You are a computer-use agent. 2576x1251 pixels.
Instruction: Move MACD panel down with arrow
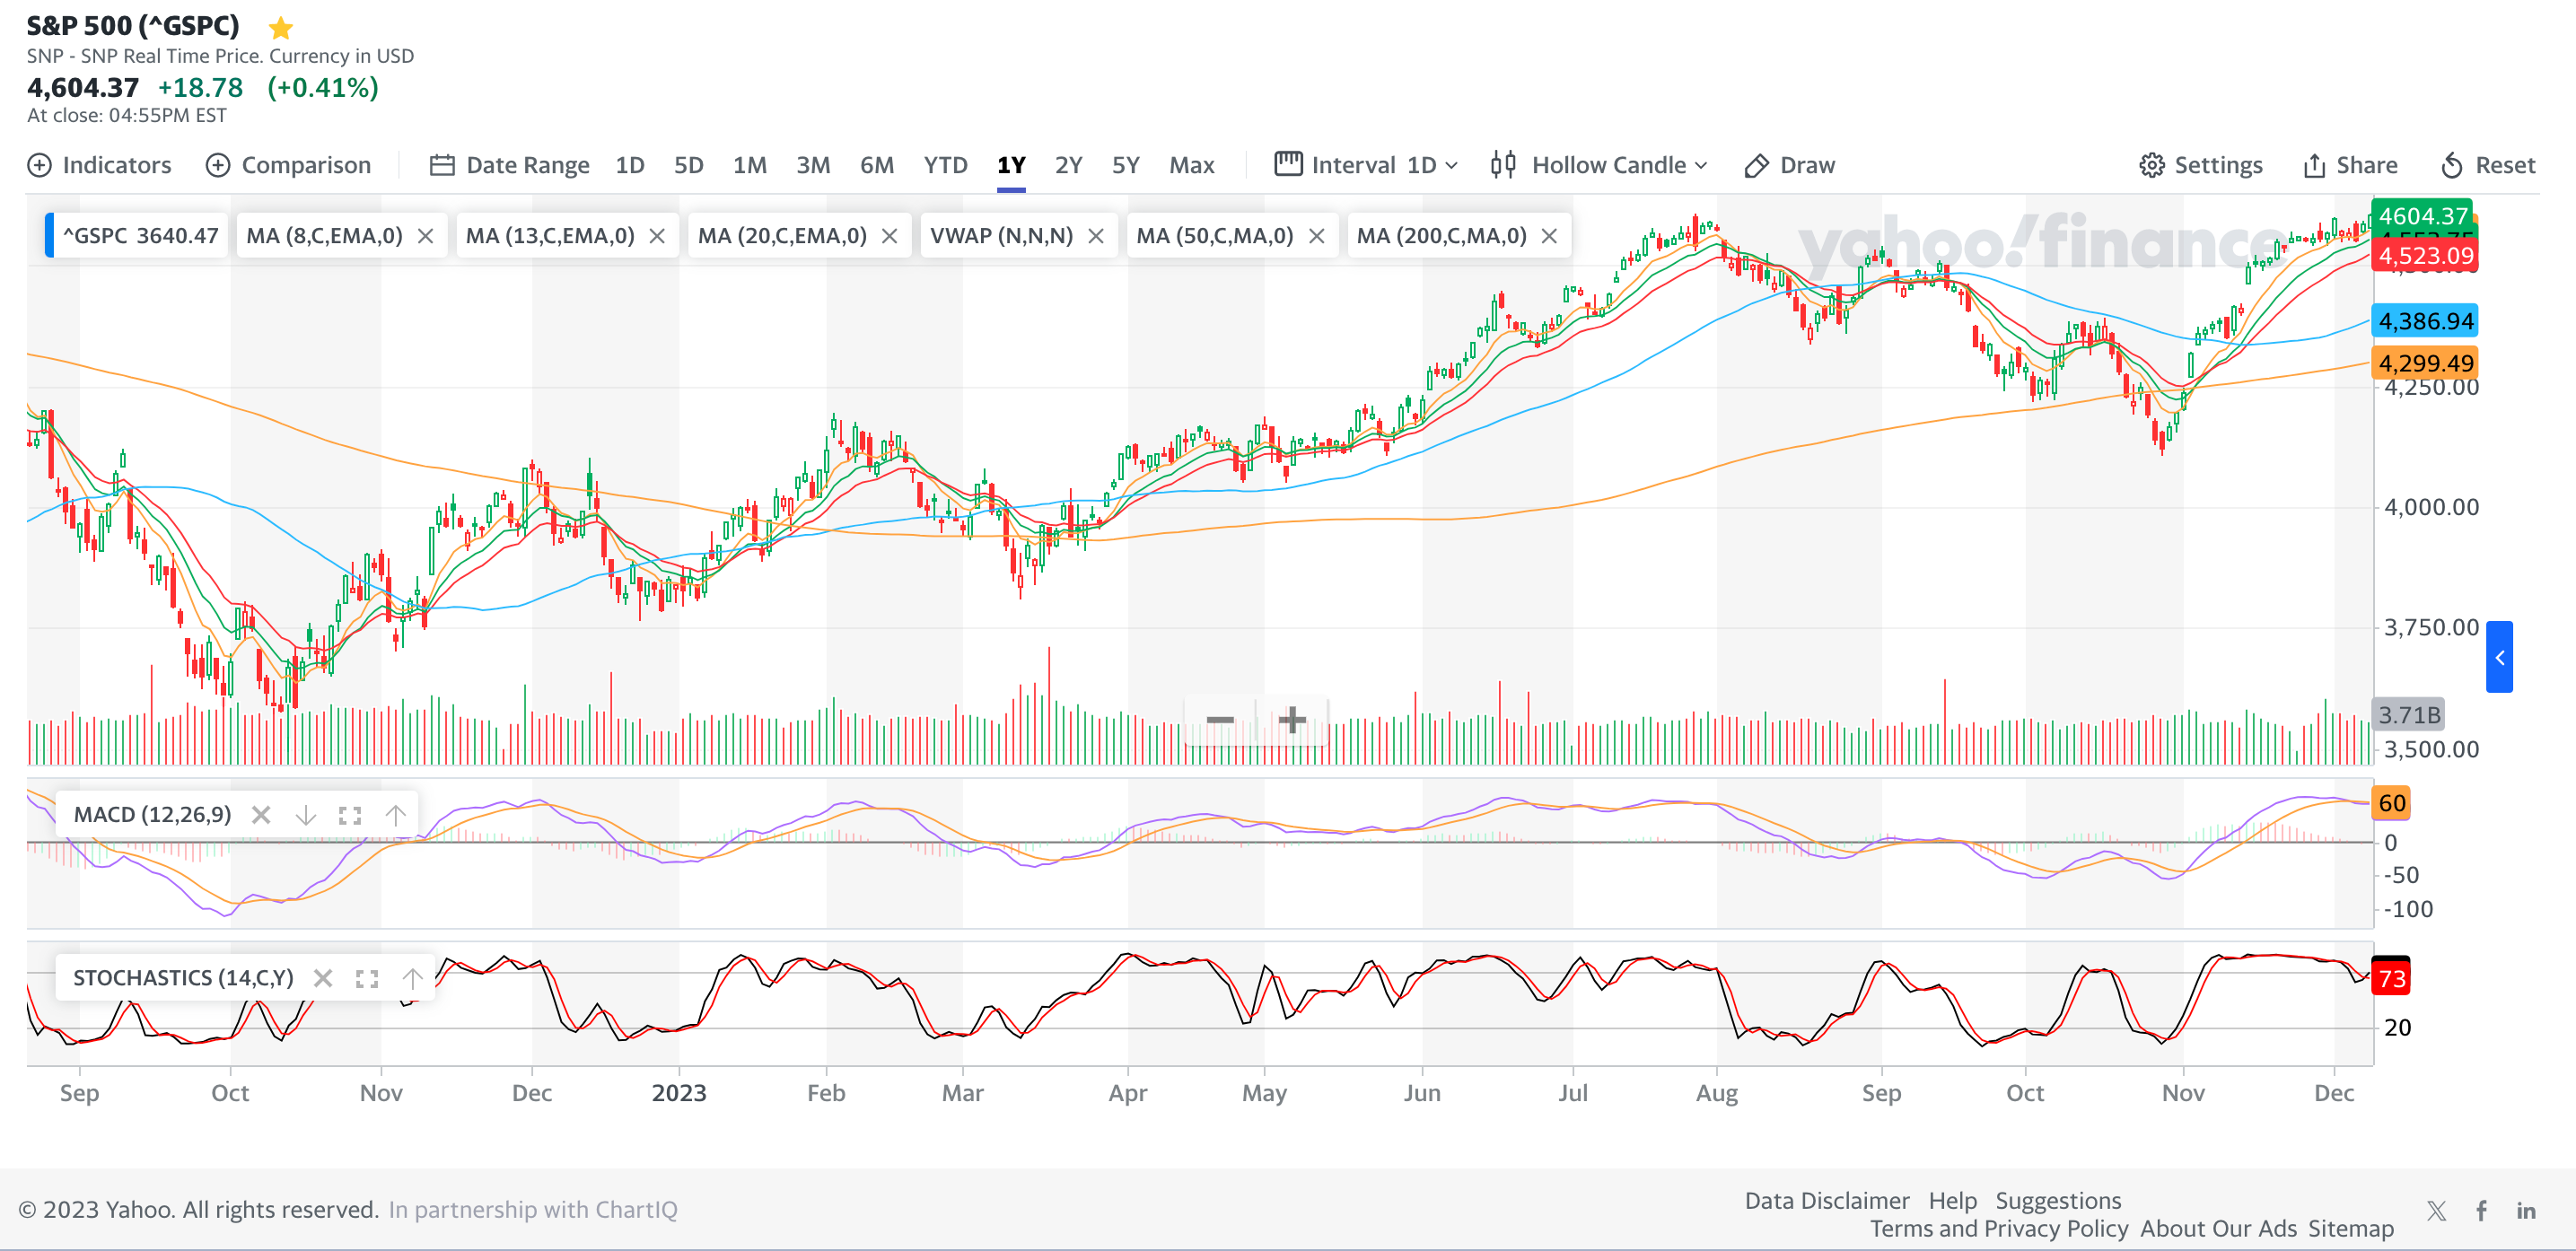pos(306,815)
